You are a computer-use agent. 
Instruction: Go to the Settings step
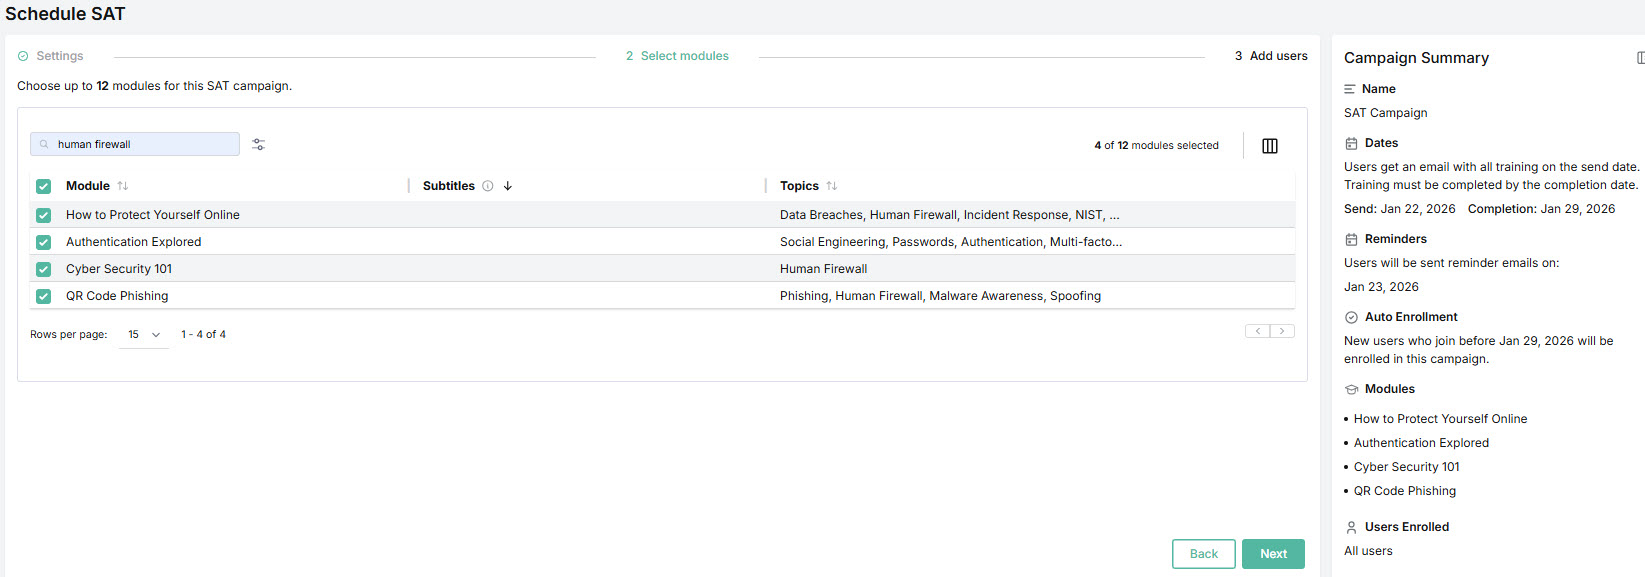[59, 56]
